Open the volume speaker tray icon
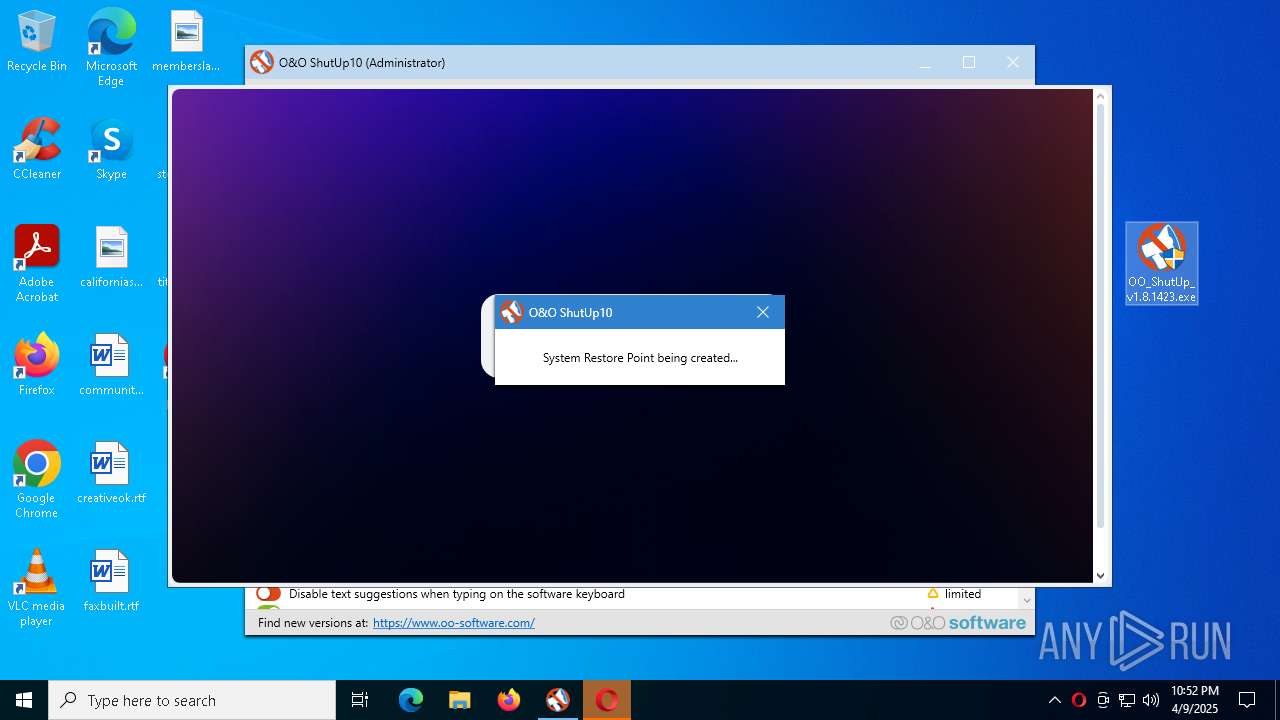1280x720 pixels. point(1151,700)
